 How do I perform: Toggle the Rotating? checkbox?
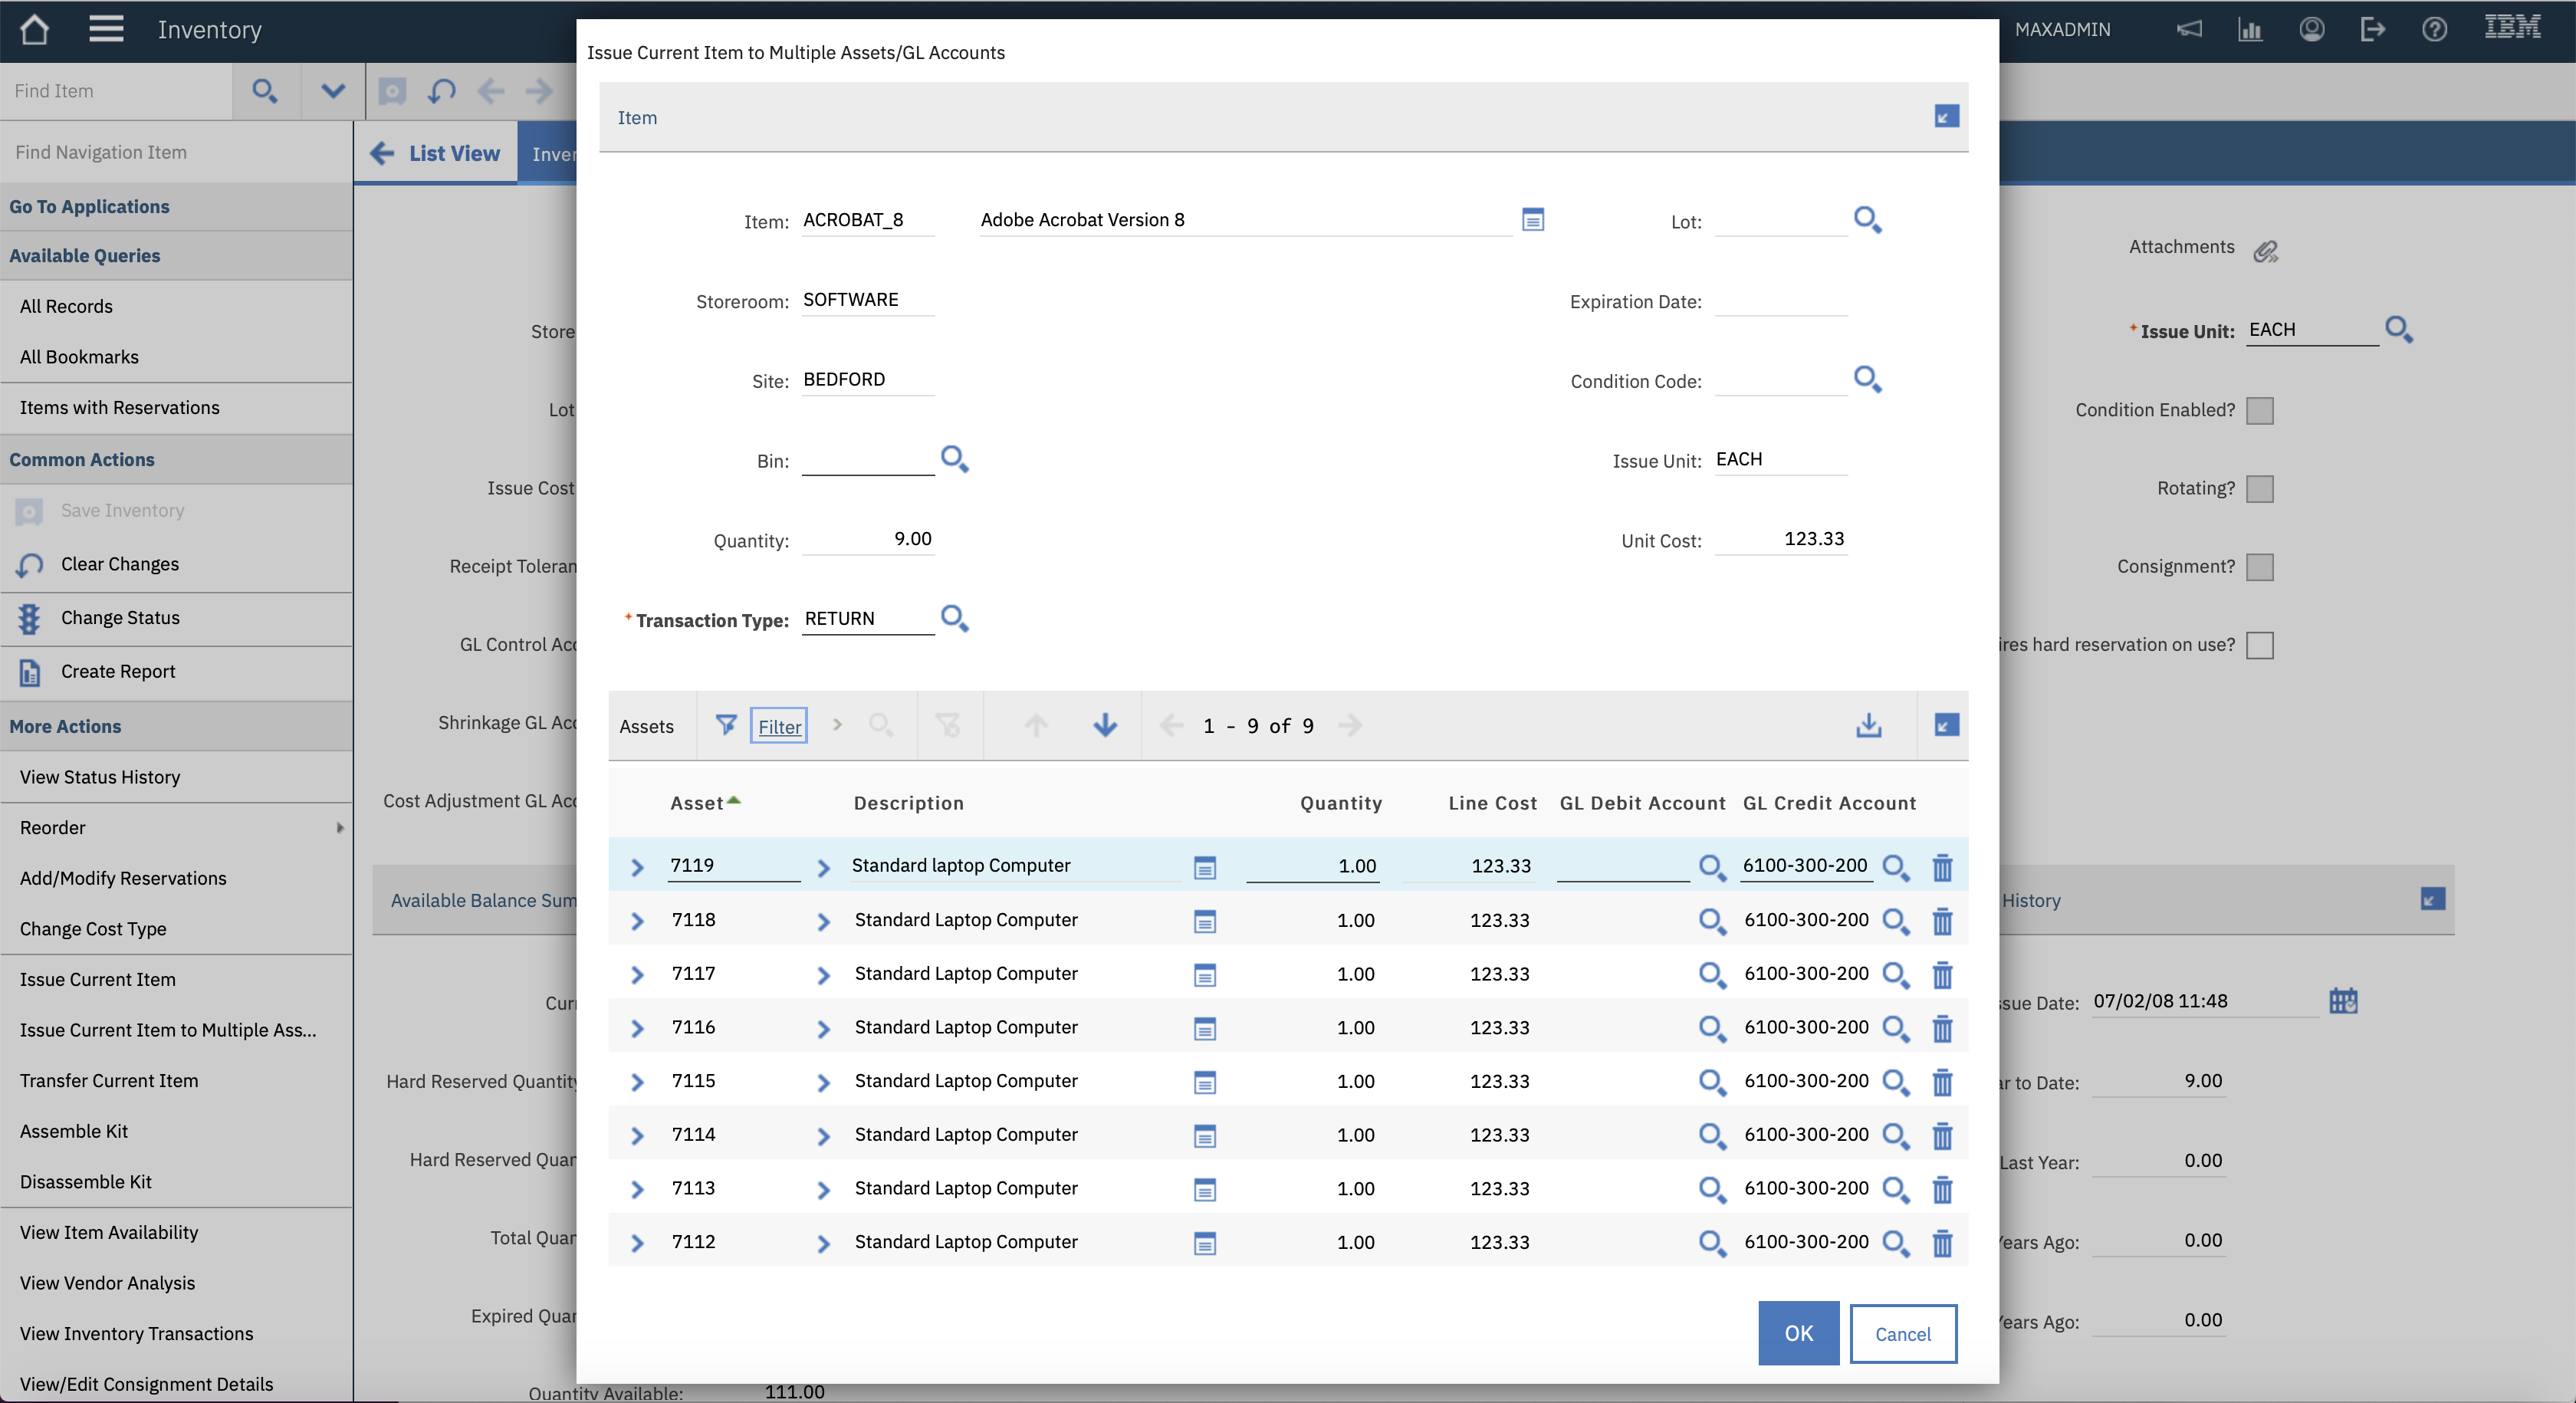click(2259, 489)
